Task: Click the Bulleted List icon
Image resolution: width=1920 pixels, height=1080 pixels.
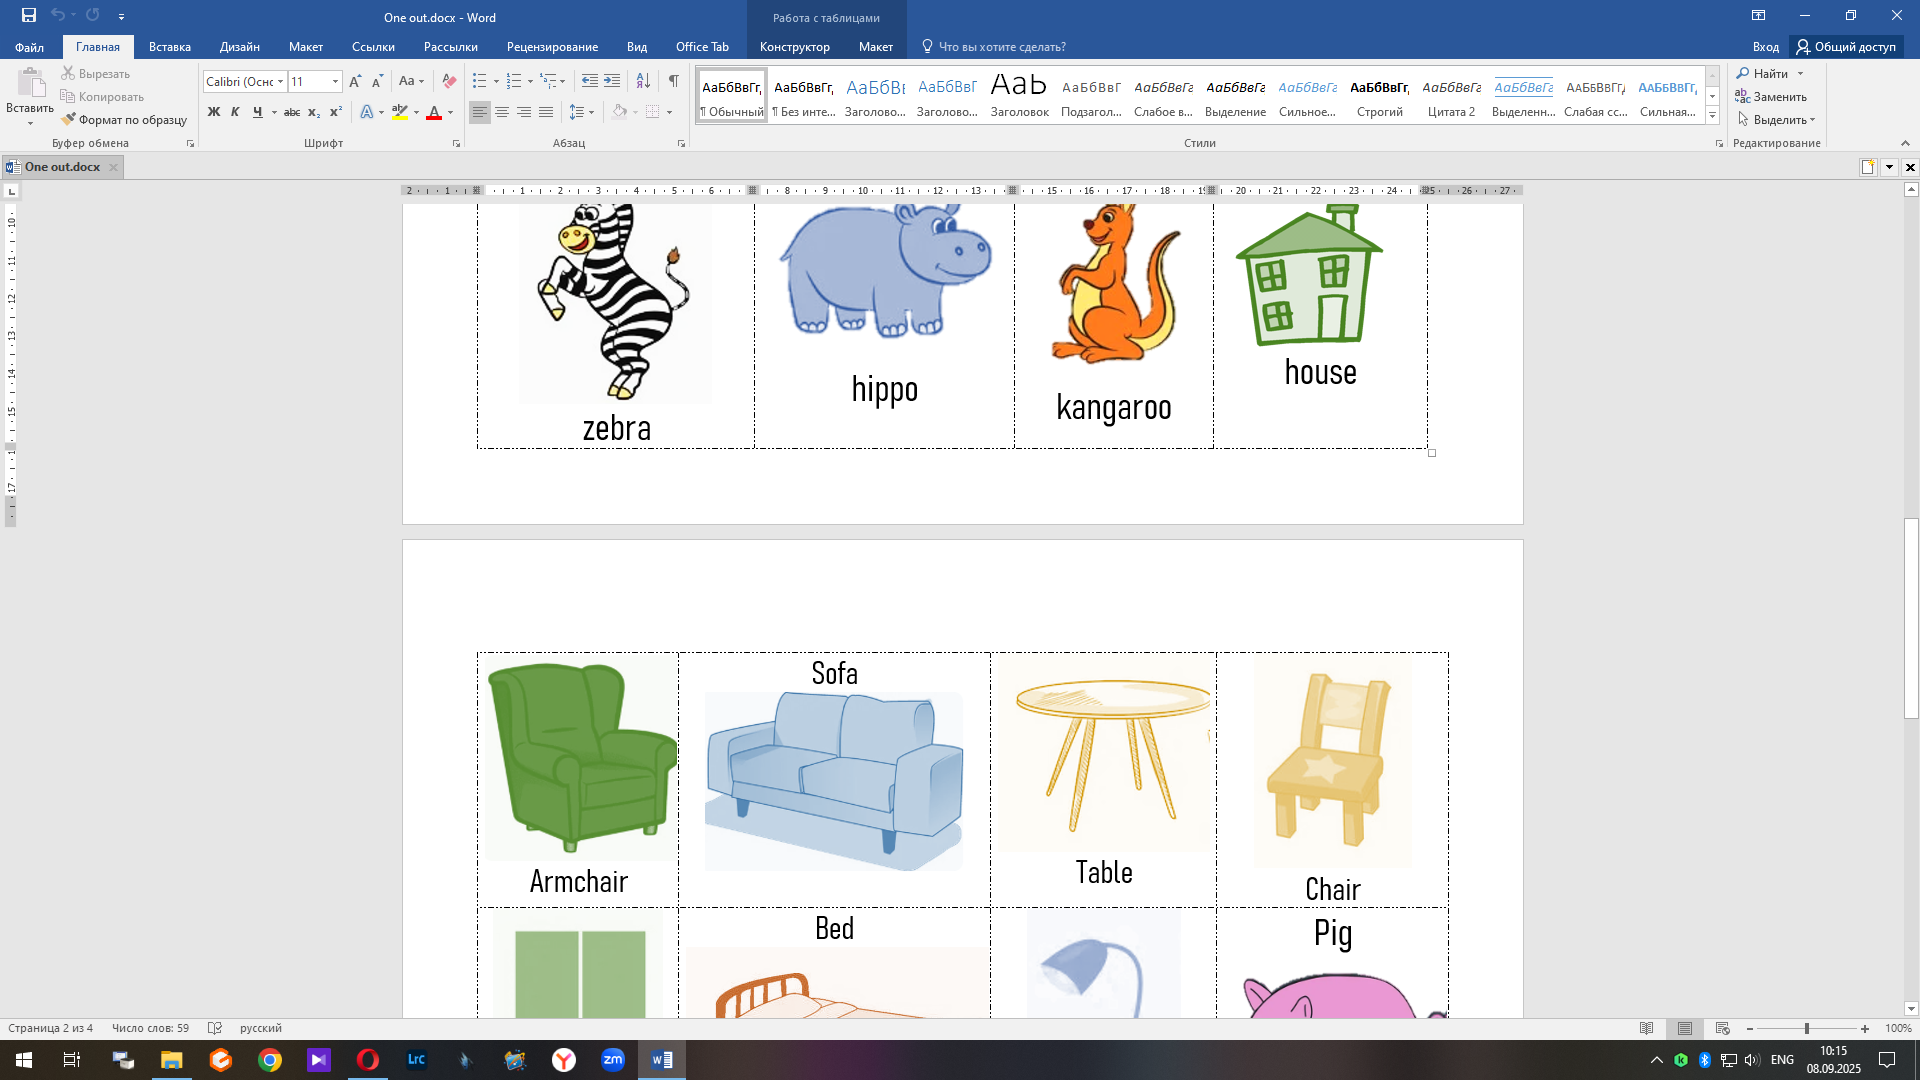Action: coord(480,81)
